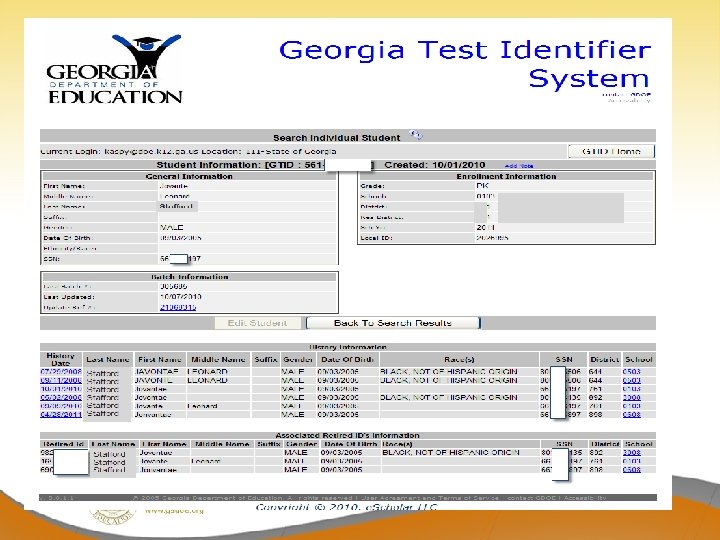The image size is (720, 540).
Task: Open history date 07/29/2008
Action: (x=61, y=371)
